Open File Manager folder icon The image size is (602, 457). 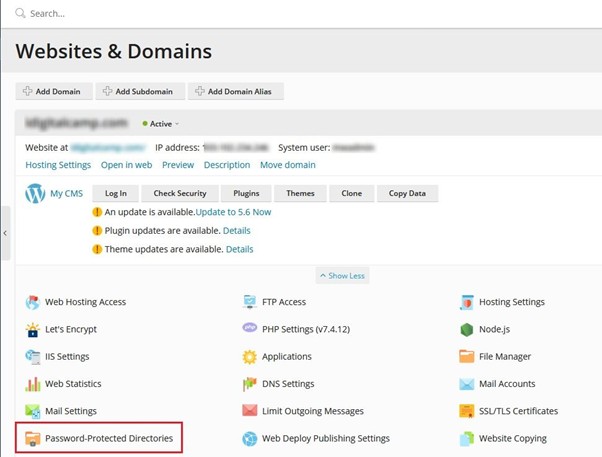467,356
